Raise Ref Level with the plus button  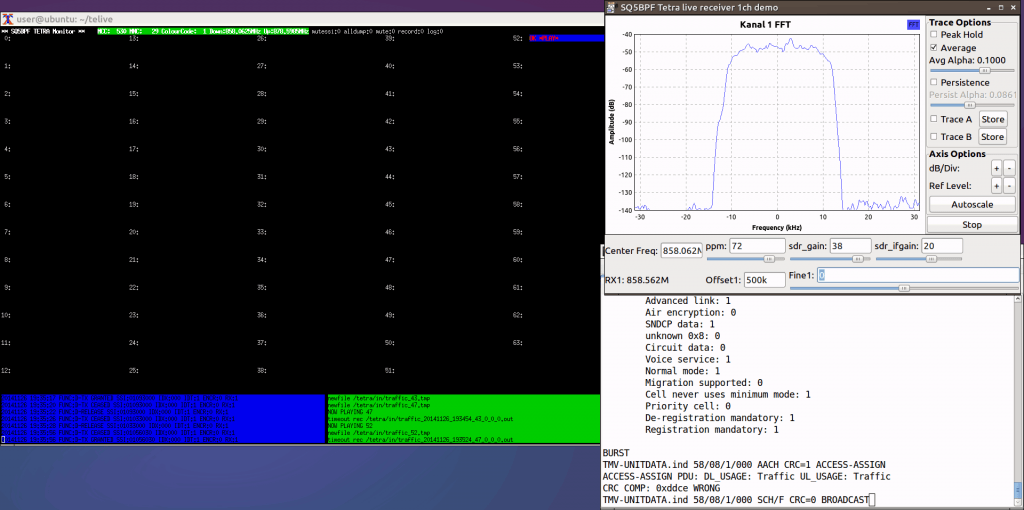click(997, 186)
